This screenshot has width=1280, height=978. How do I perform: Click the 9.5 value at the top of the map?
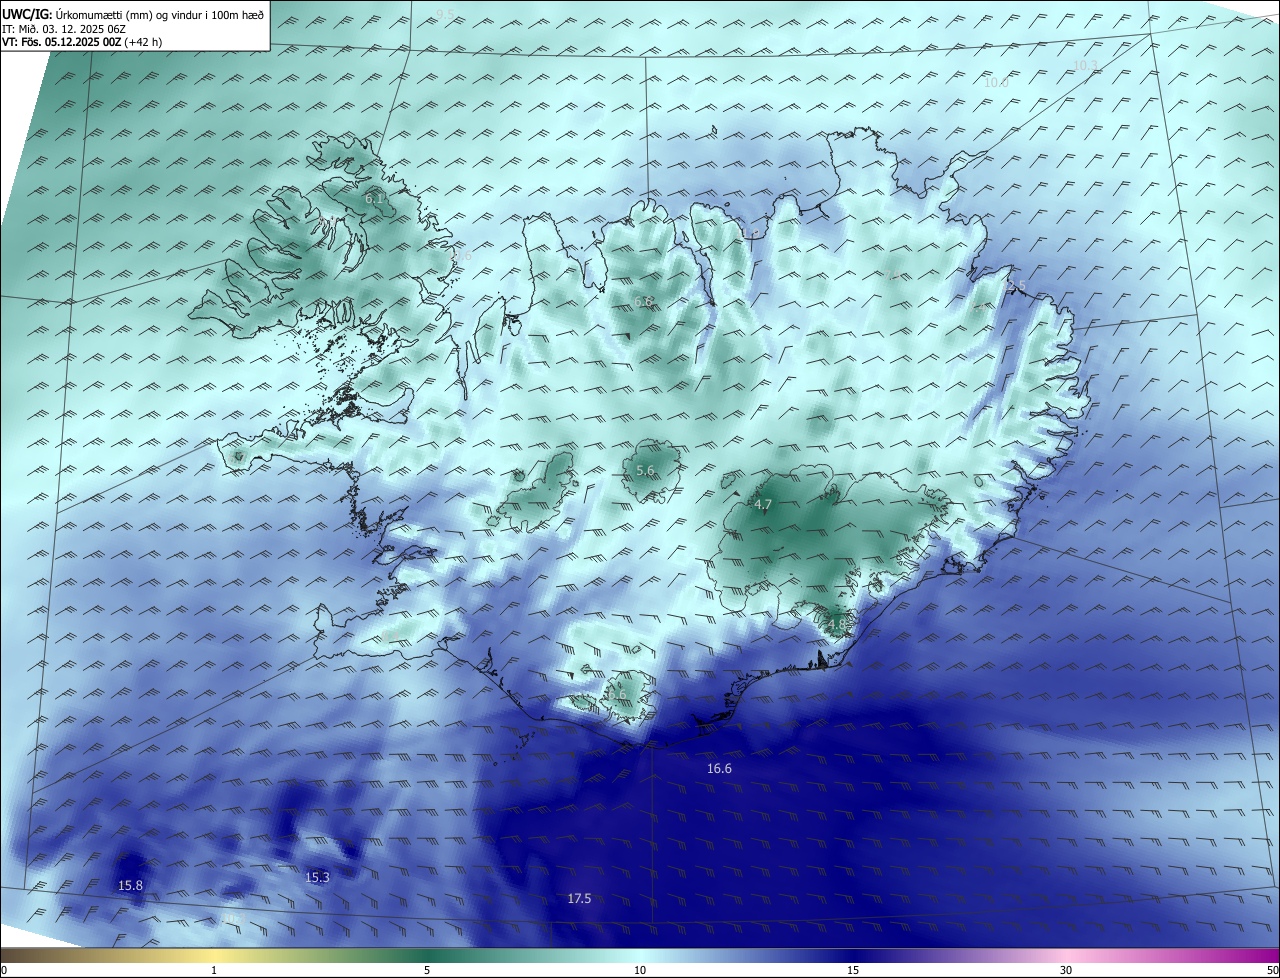click(445, 13)
